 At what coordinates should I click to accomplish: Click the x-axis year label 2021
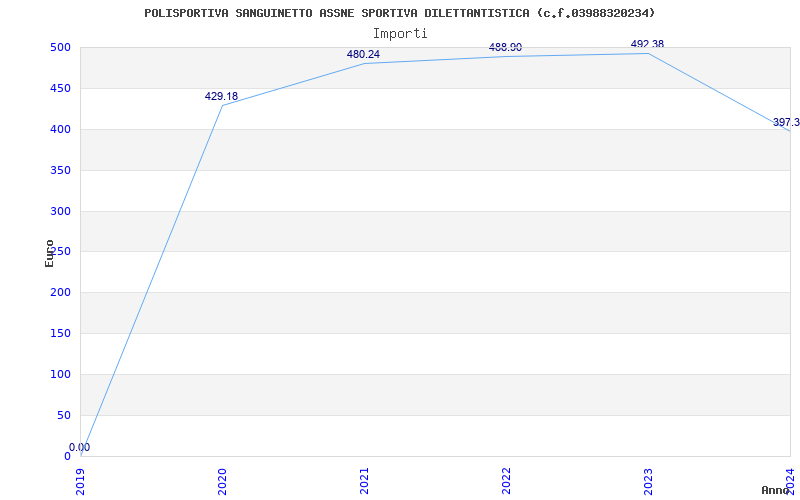364,481
